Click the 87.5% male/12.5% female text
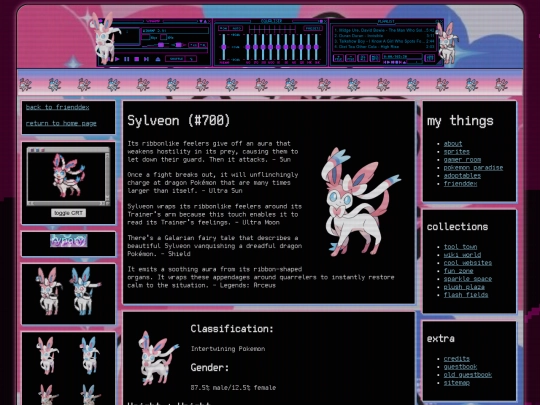 click(x=233, y=387)
